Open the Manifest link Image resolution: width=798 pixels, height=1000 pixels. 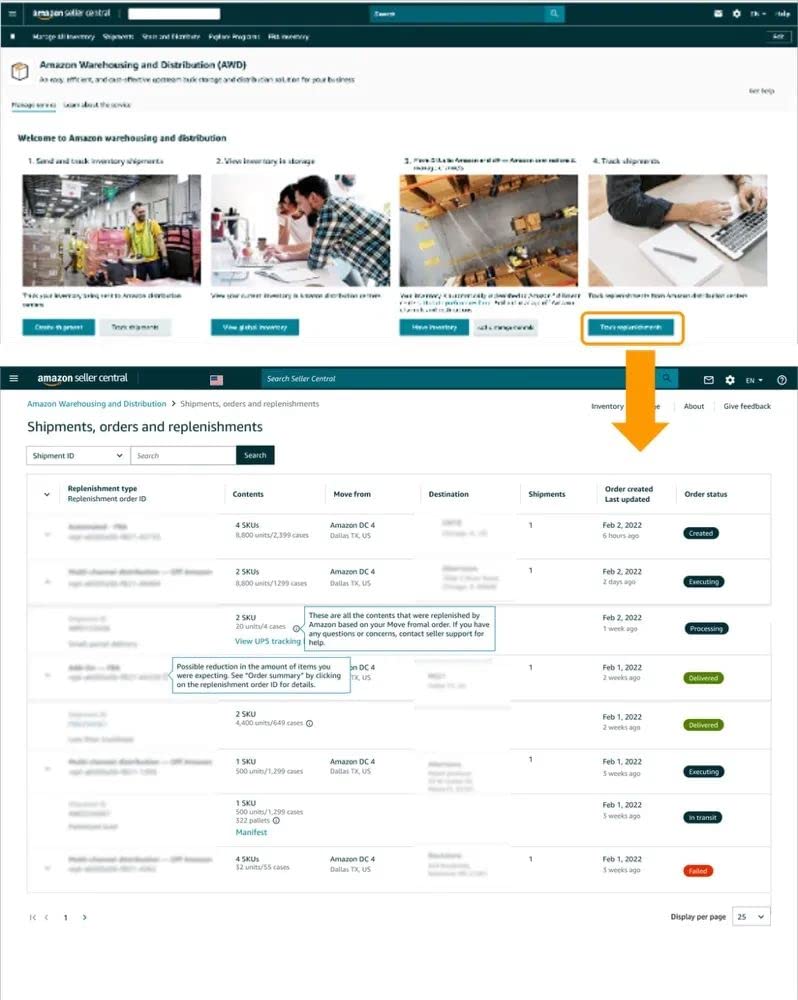251,832
